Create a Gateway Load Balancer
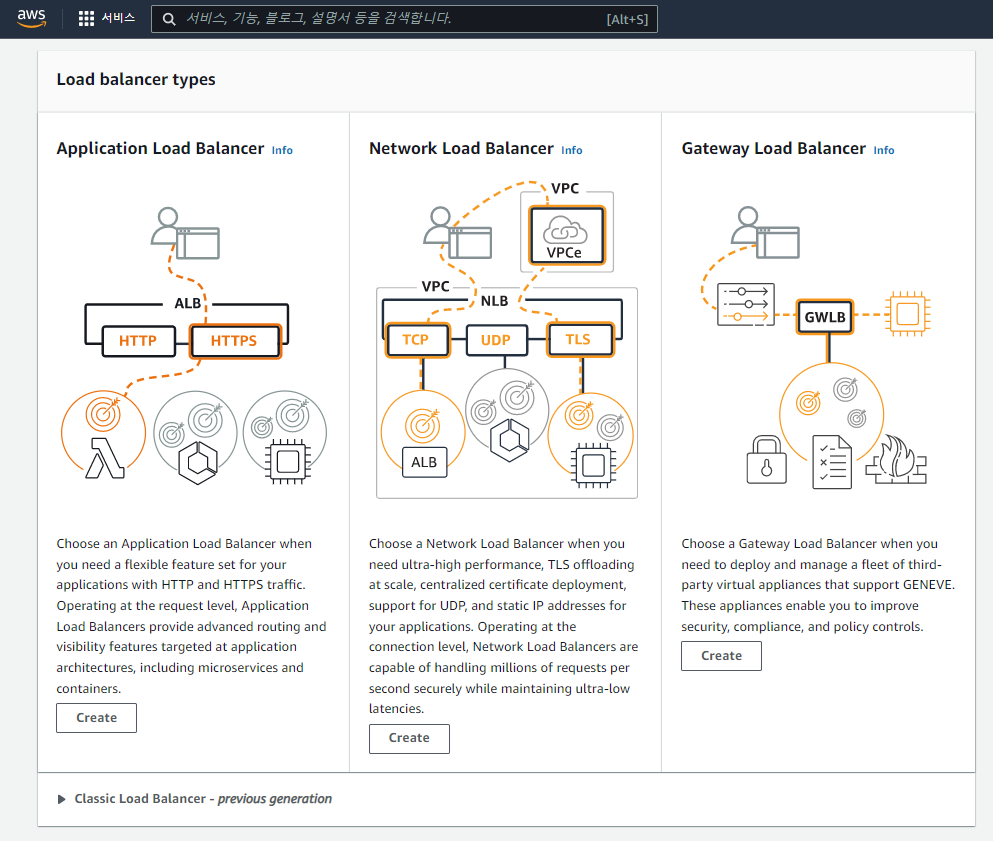Screen dimensions: 993x841 (x=721, y=655)
